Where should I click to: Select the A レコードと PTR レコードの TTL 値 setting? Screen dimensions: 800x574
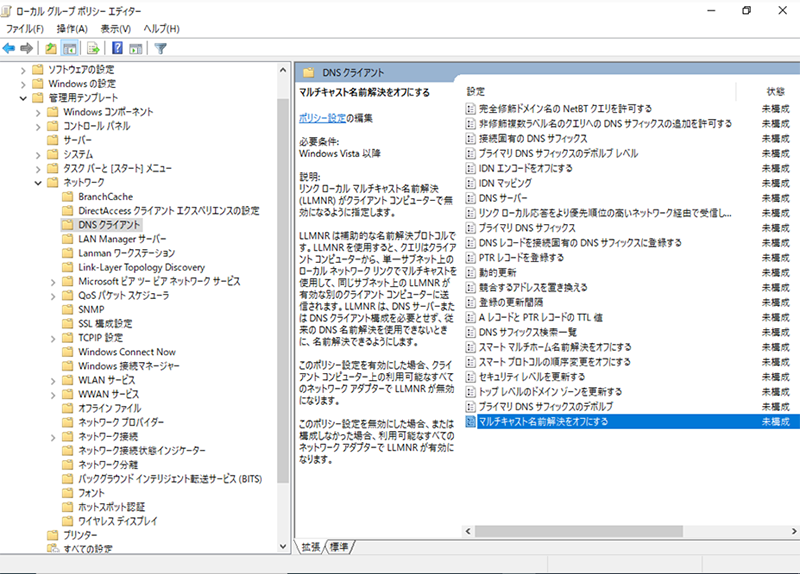tap(541, 317)
